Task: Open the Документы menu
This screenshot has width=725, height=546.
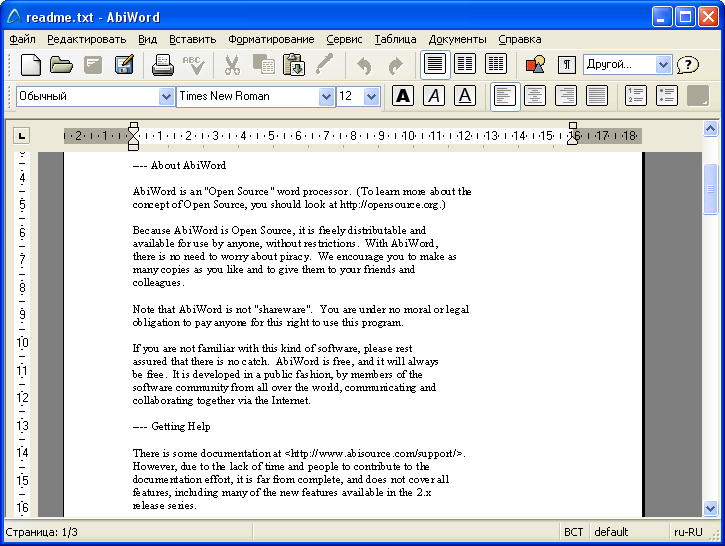Action: (x=457, y=39)
